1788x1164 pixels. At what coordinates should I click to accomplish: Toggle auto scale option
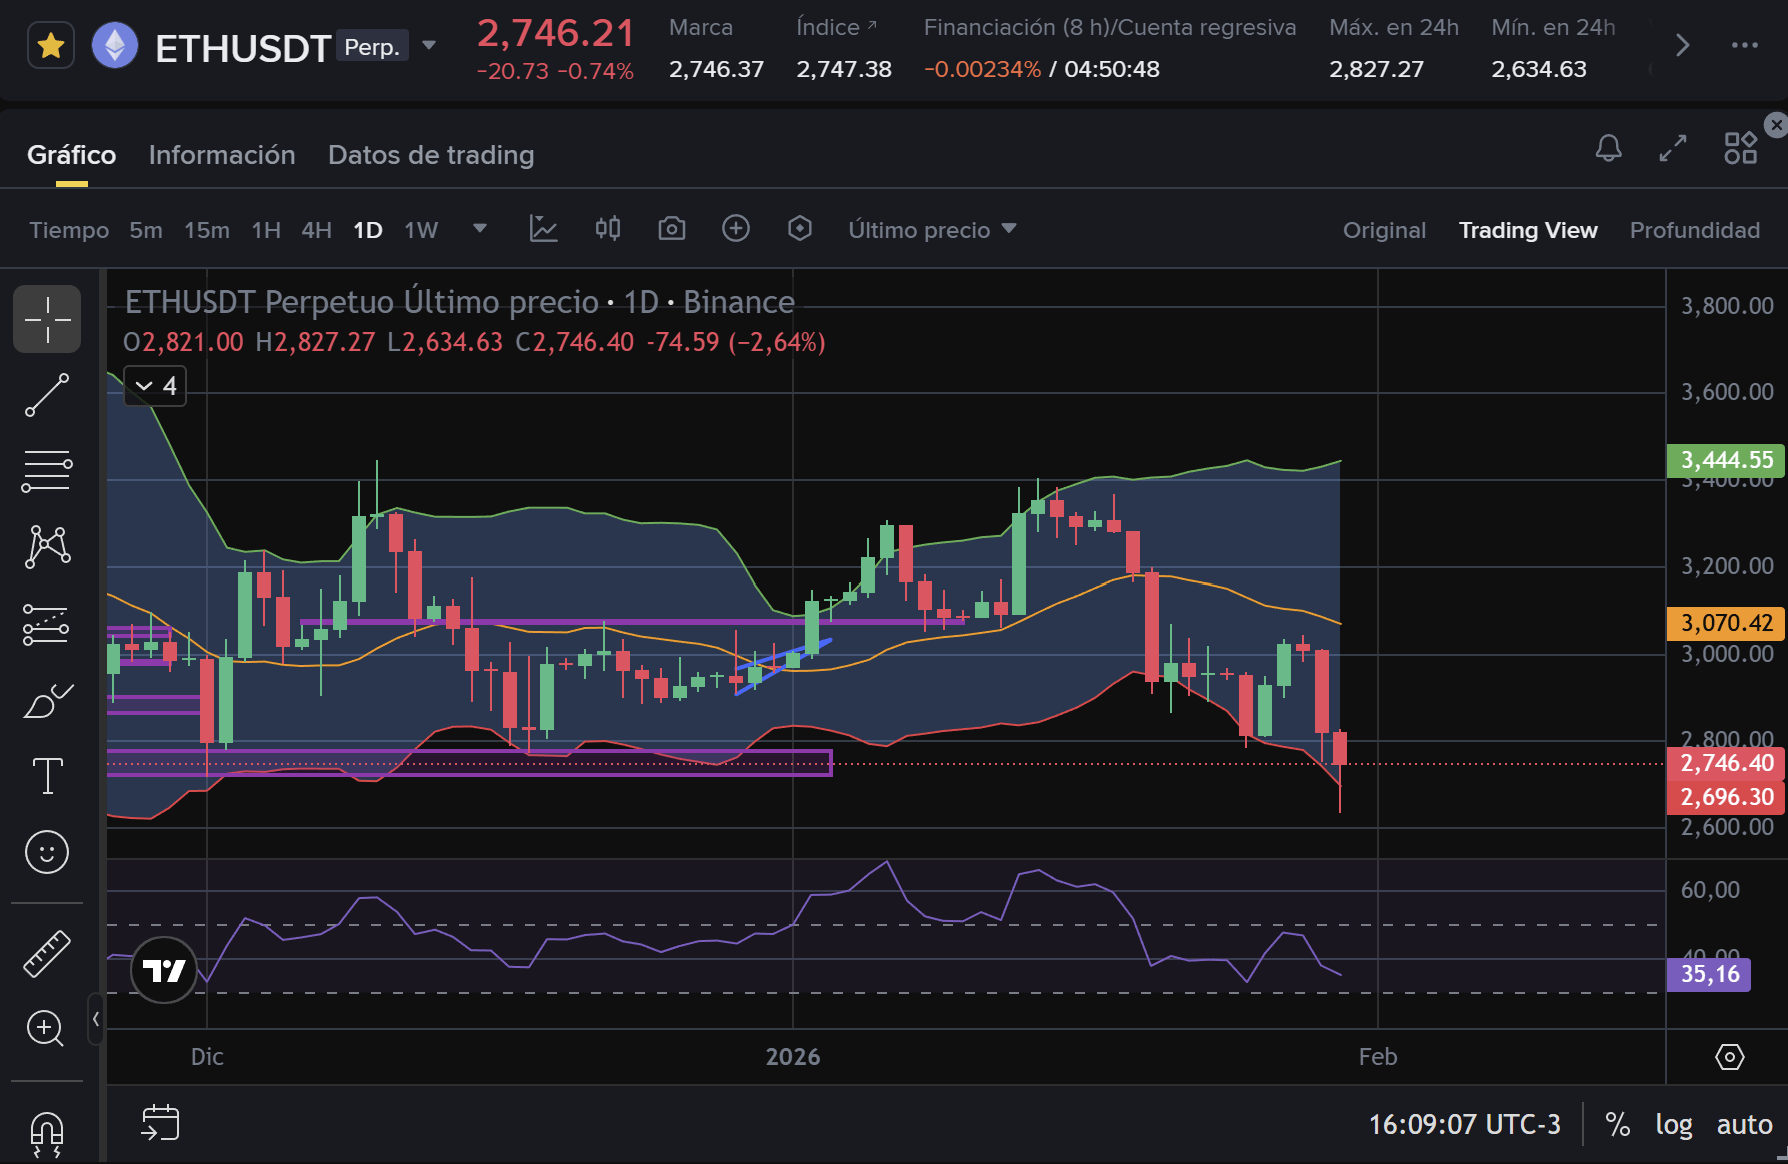(x=1744, y=1124)
